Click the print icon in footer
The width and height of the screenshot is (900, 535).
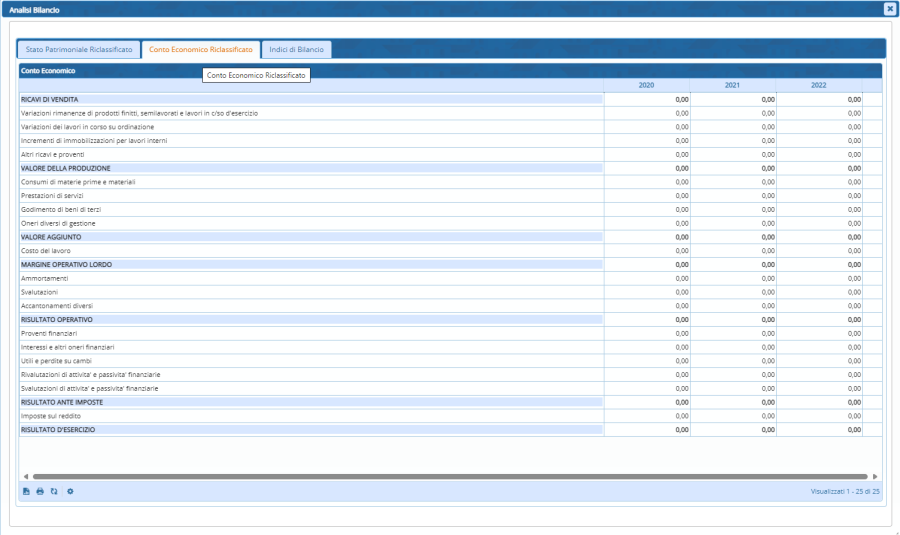point(40,492)
